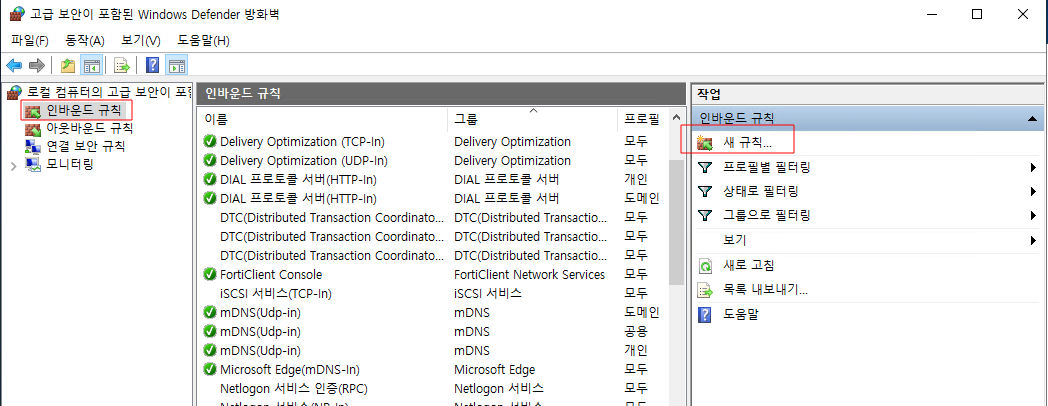Image resolution: width=1048 pixels, height=406 pixels.
Task: Click Netlogon 서비스 group cell
Action: click(499, 388)
